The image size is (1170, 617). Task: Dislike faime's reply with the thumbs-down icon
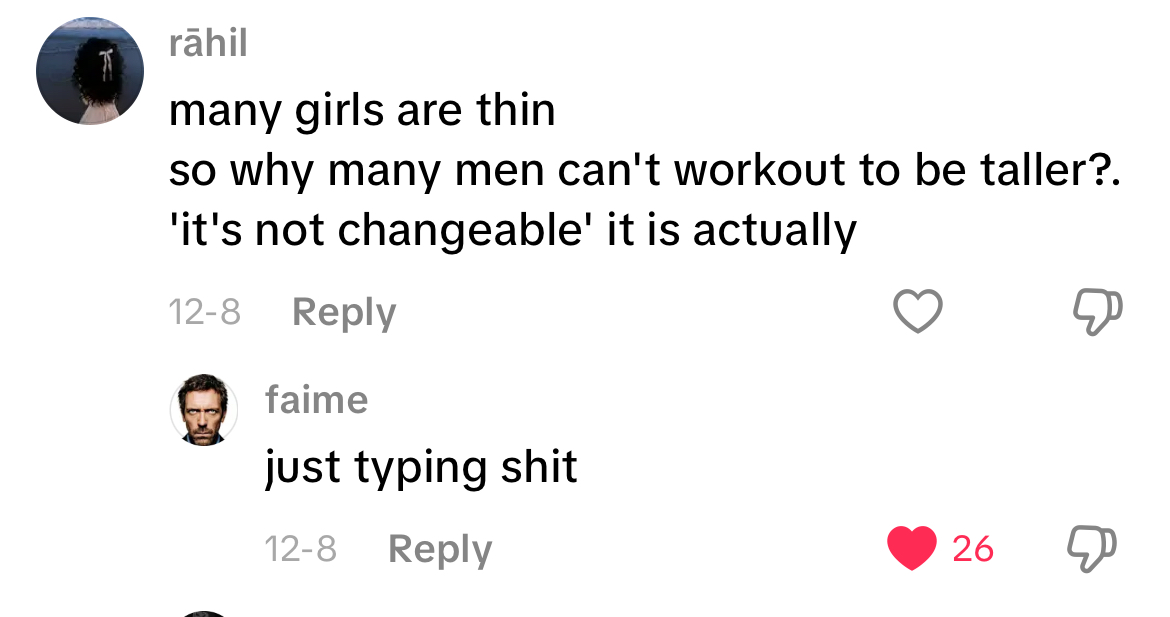point(1092,549)
